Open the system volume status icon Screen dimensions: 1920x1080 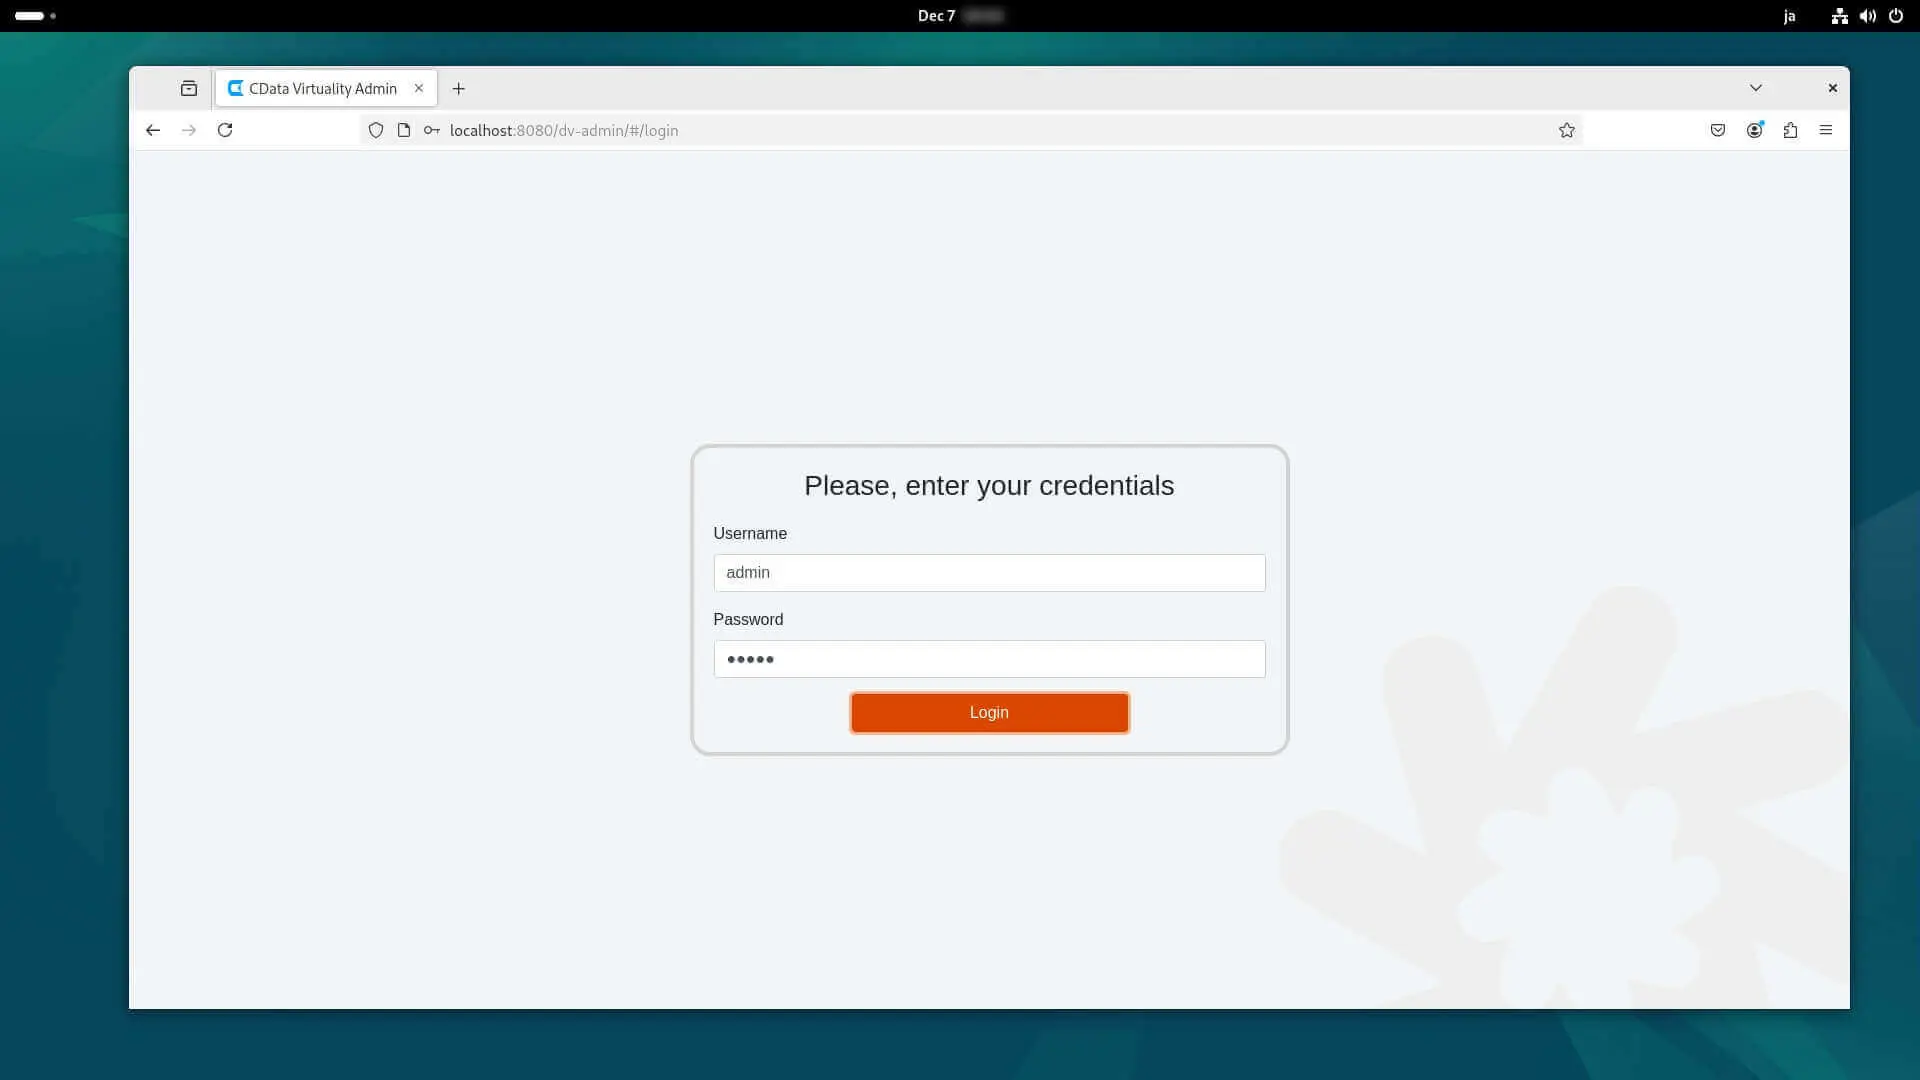click(1867, 16)
